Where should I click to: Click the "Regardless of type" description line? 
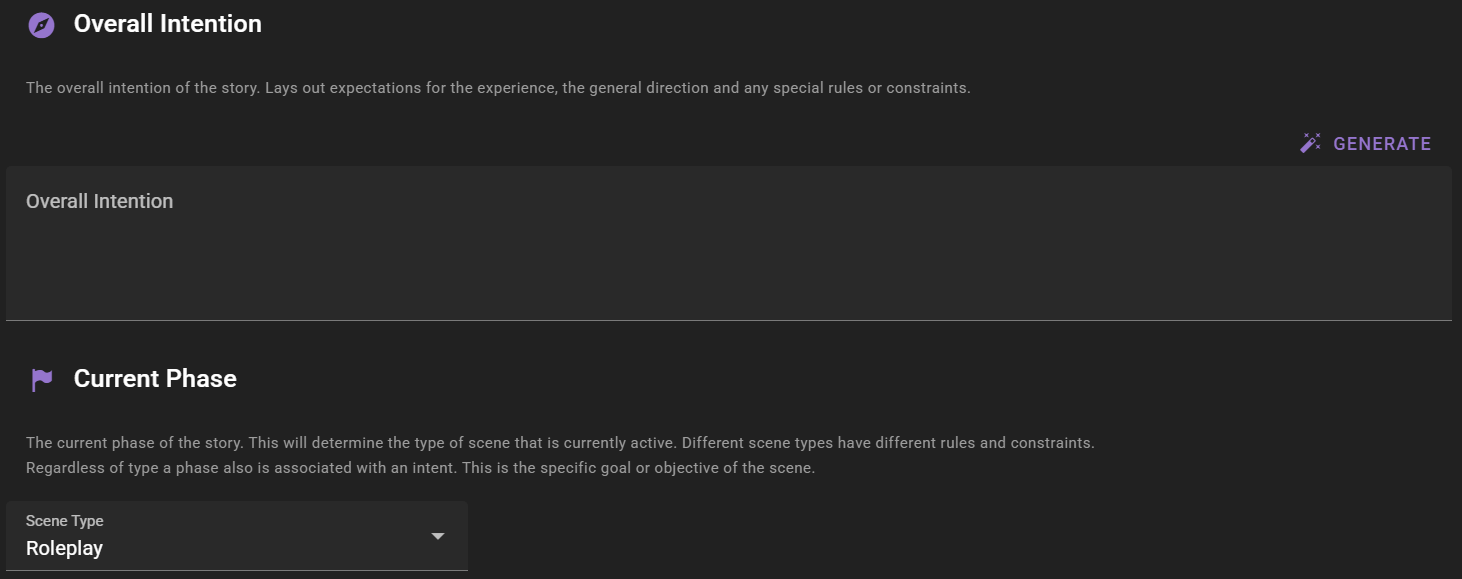tap(420, 467)
